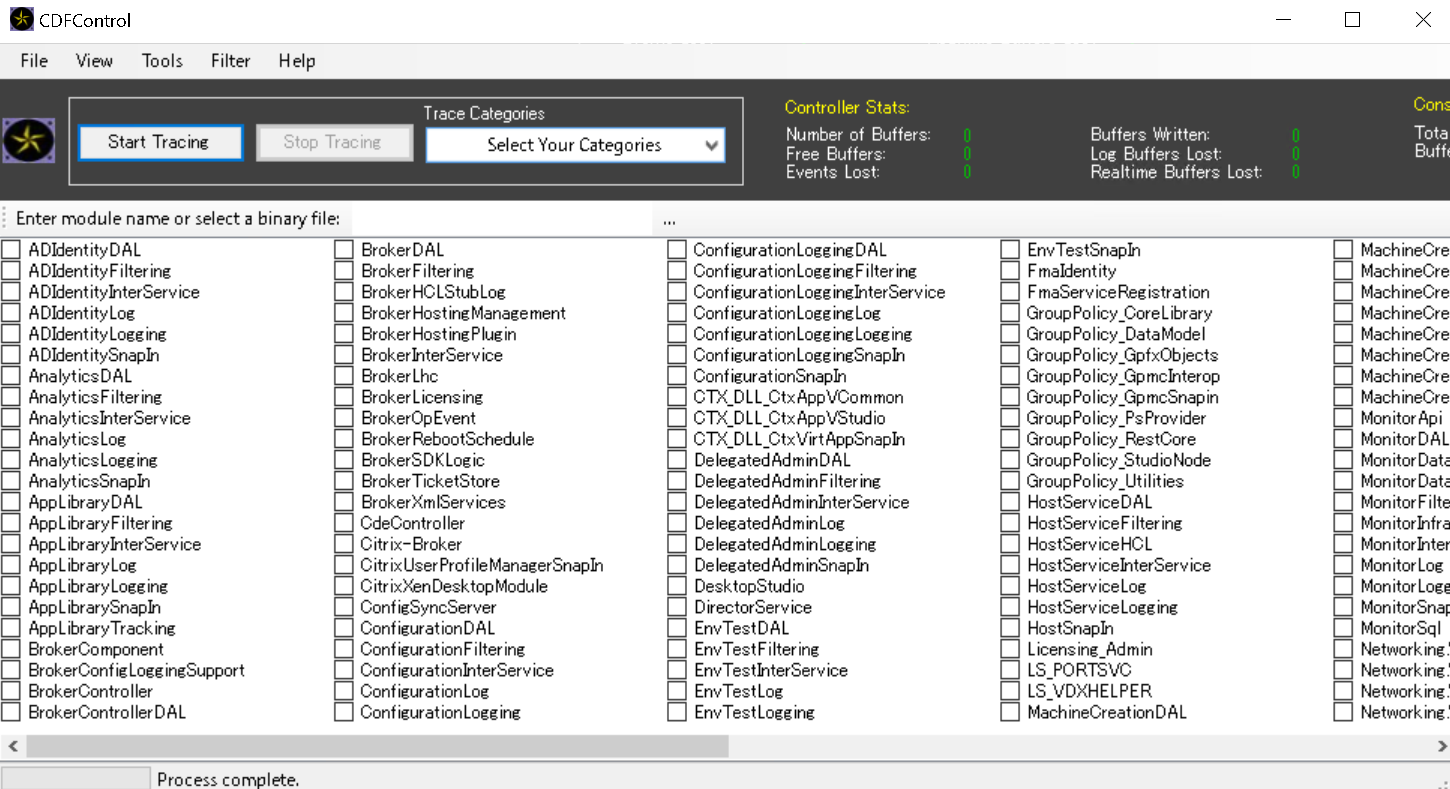Toggle GroupPolicy_CoreLibrary checkbox
The image size is (1450, 789).
[x=1010, y=313]
